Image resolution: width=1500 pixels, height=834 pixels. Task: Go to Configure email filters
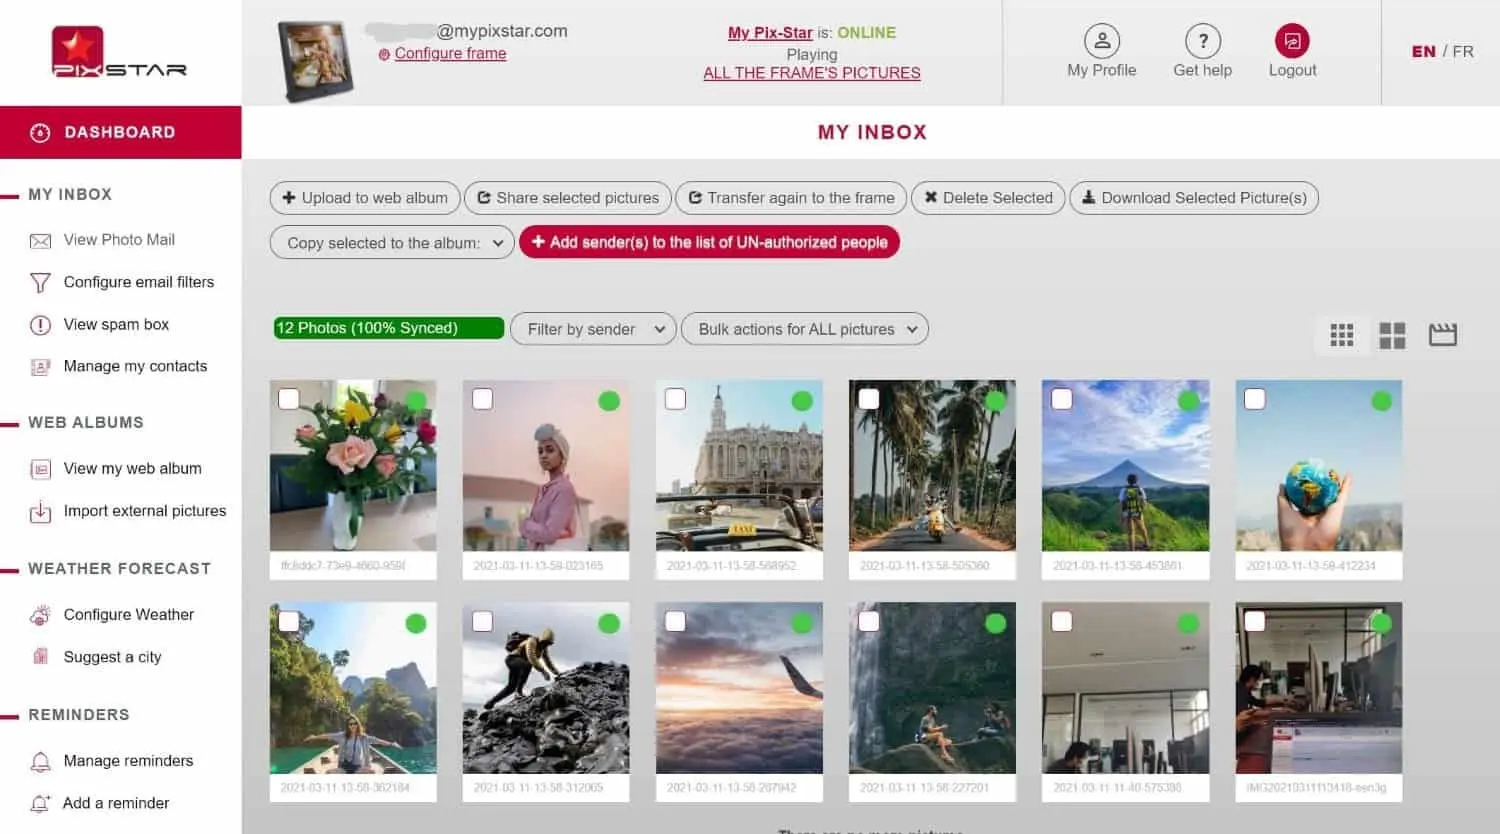[139, 282]
